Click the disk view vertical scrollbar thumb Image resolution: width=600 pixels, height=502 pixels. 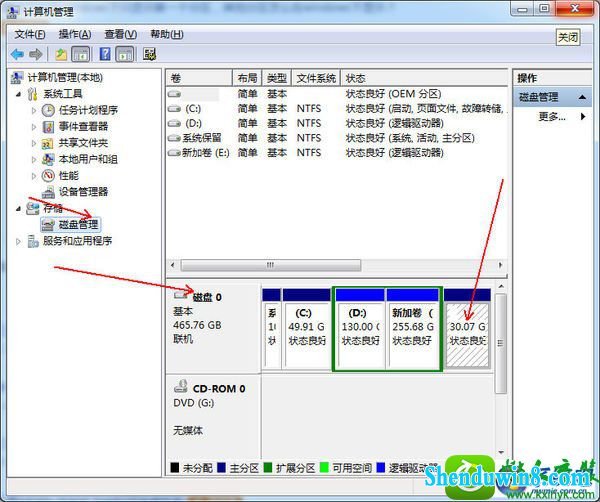501,343
